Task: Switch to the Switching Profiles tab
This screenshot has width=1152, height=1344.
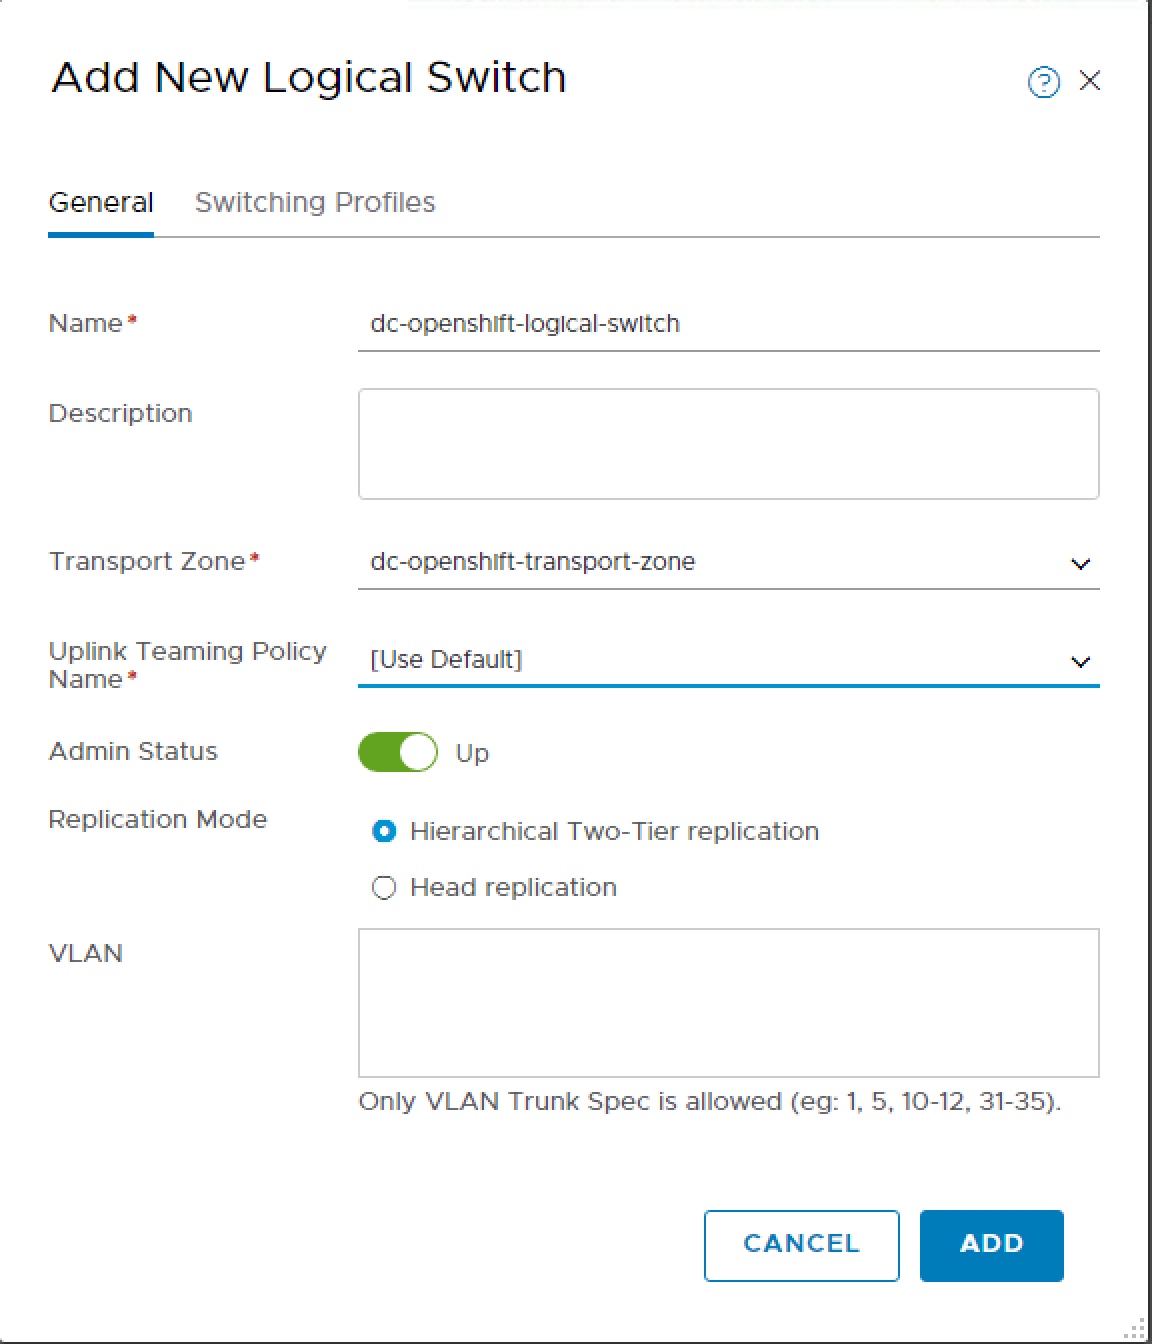Action: pos(315,202)
